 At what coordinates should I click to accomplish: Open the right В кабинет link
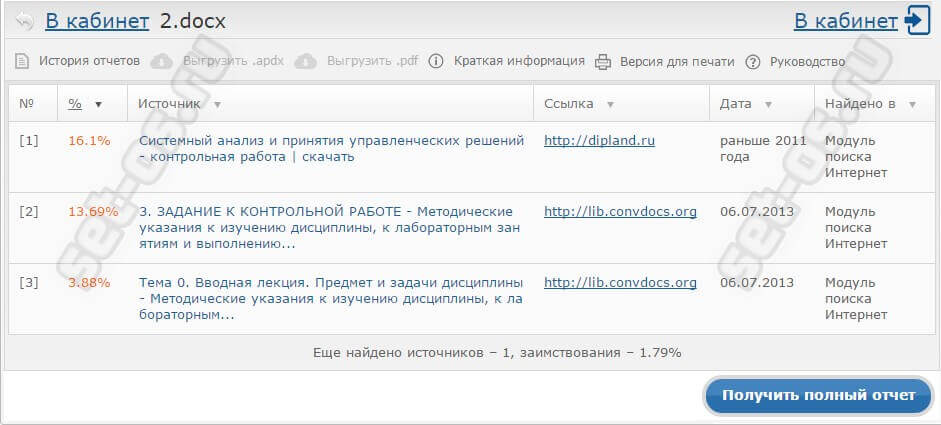[846, 22]
